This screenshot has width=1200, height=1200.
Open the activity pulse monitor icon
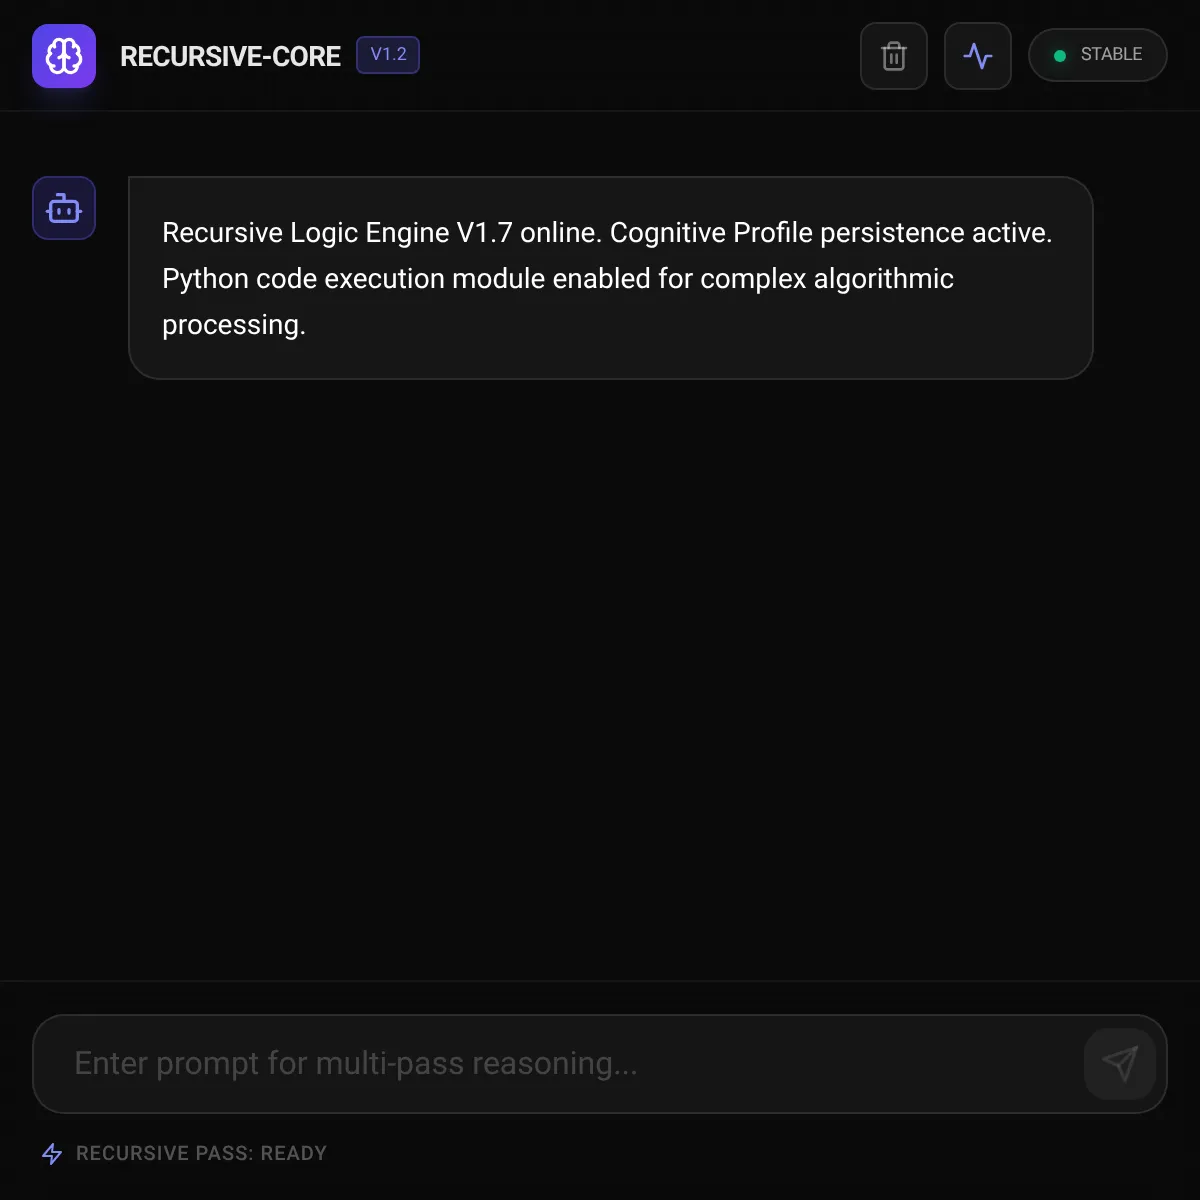(x=978, y=56)
